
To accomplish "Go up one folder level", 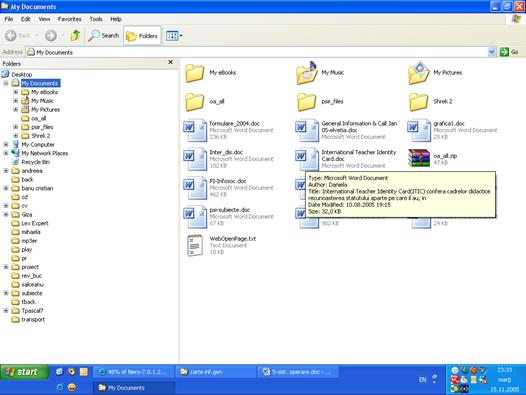I will (x=75, y=35).
